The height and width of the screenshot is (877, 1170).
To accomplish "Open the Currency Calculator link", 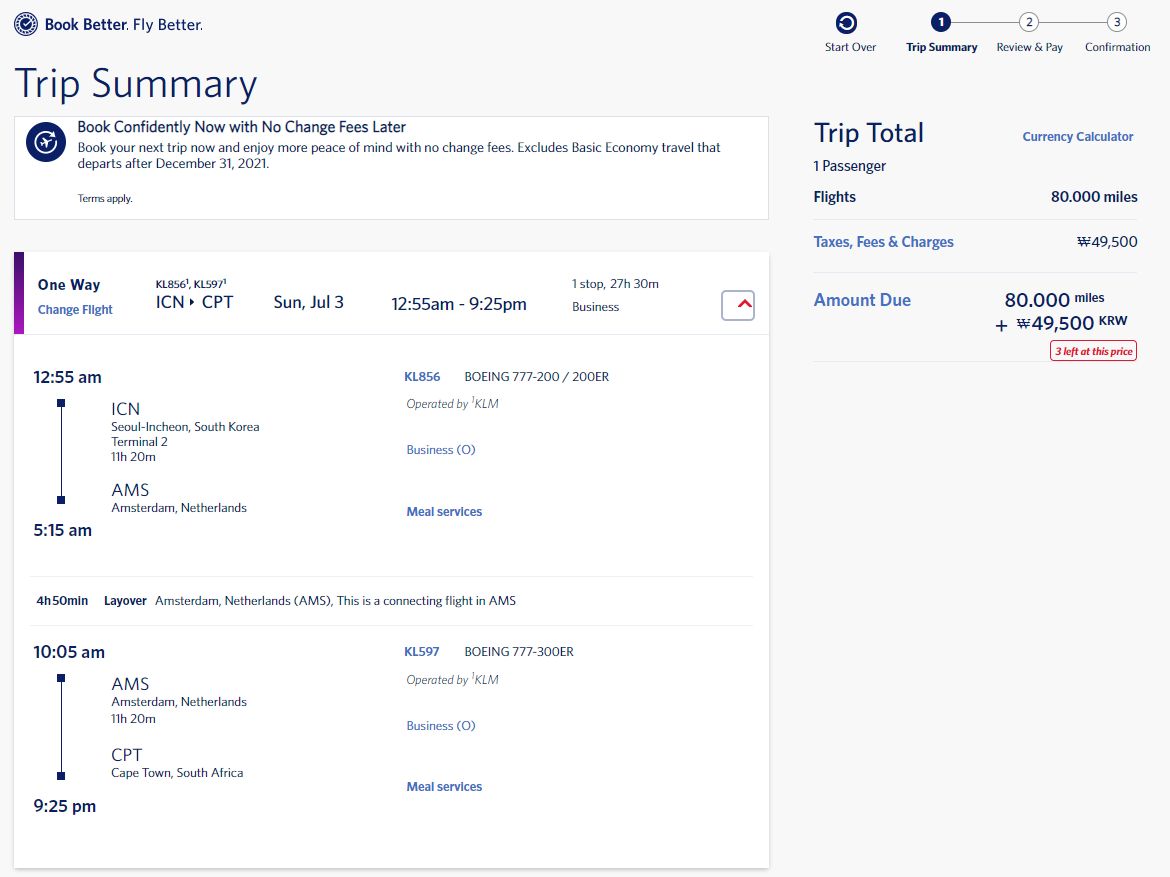I will coord(1077,137).
